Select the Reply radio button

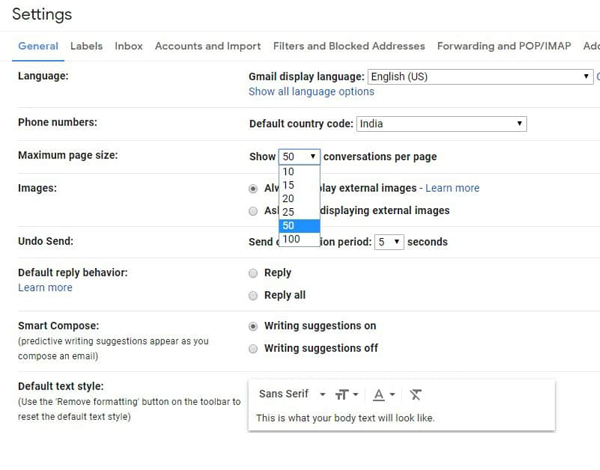253,273
